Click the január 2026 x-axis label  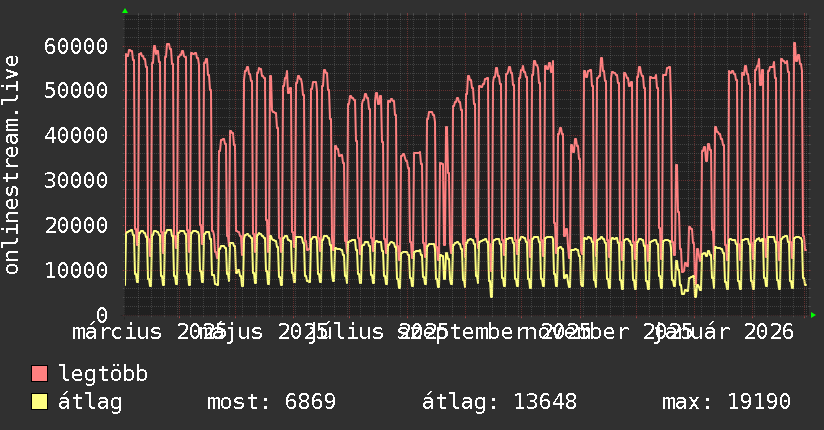723,332
